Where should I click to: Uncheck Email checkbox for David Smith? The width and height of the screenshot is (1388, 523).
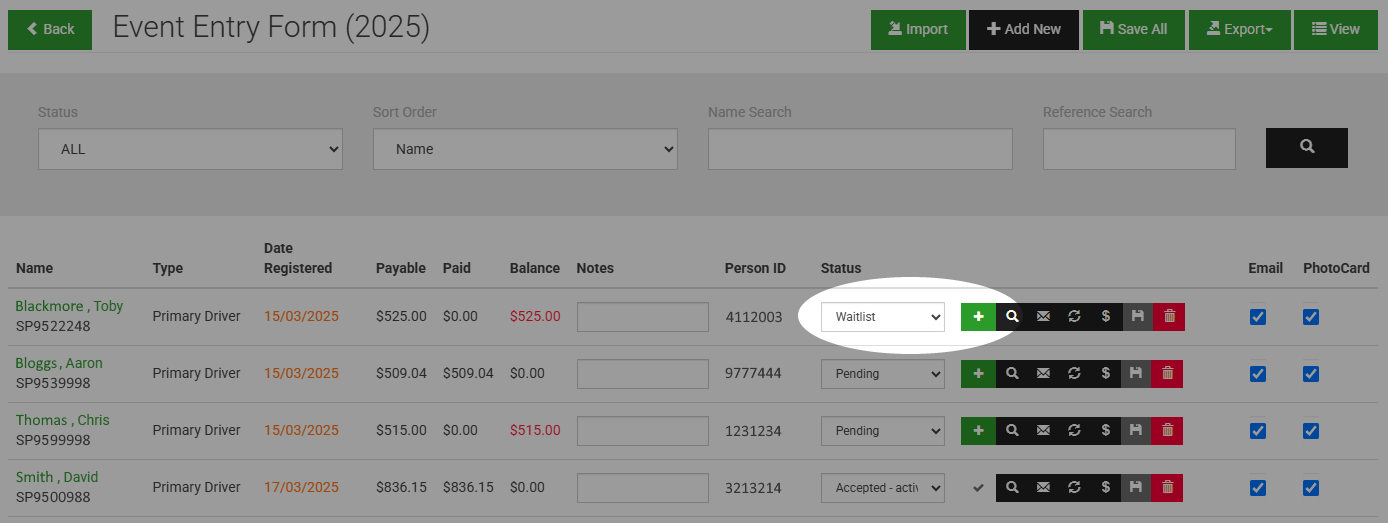1258,488
